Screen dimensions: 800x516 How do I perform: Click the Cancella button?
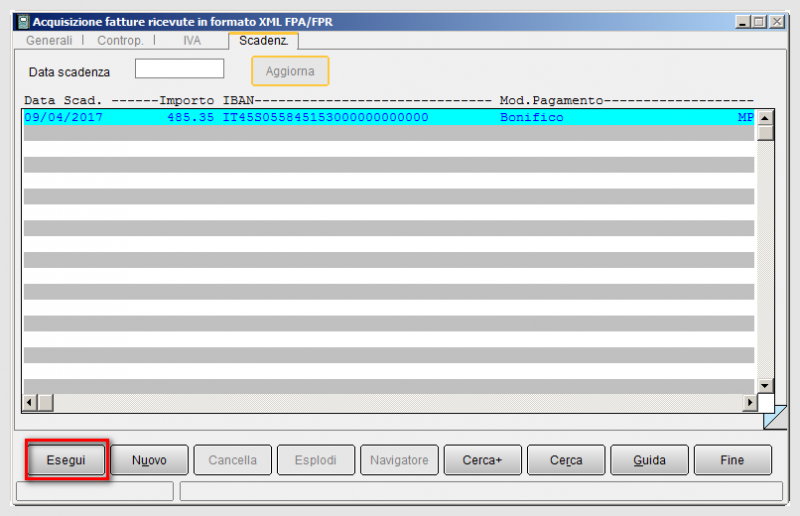(233, 460)
